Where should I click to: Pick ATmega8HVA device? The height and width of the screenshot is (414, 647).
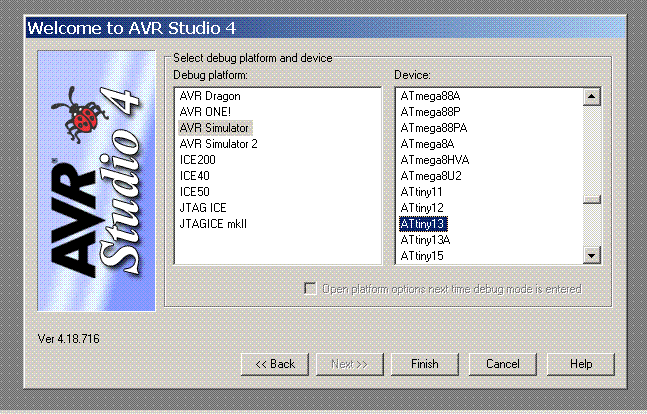tap(435, 160)
